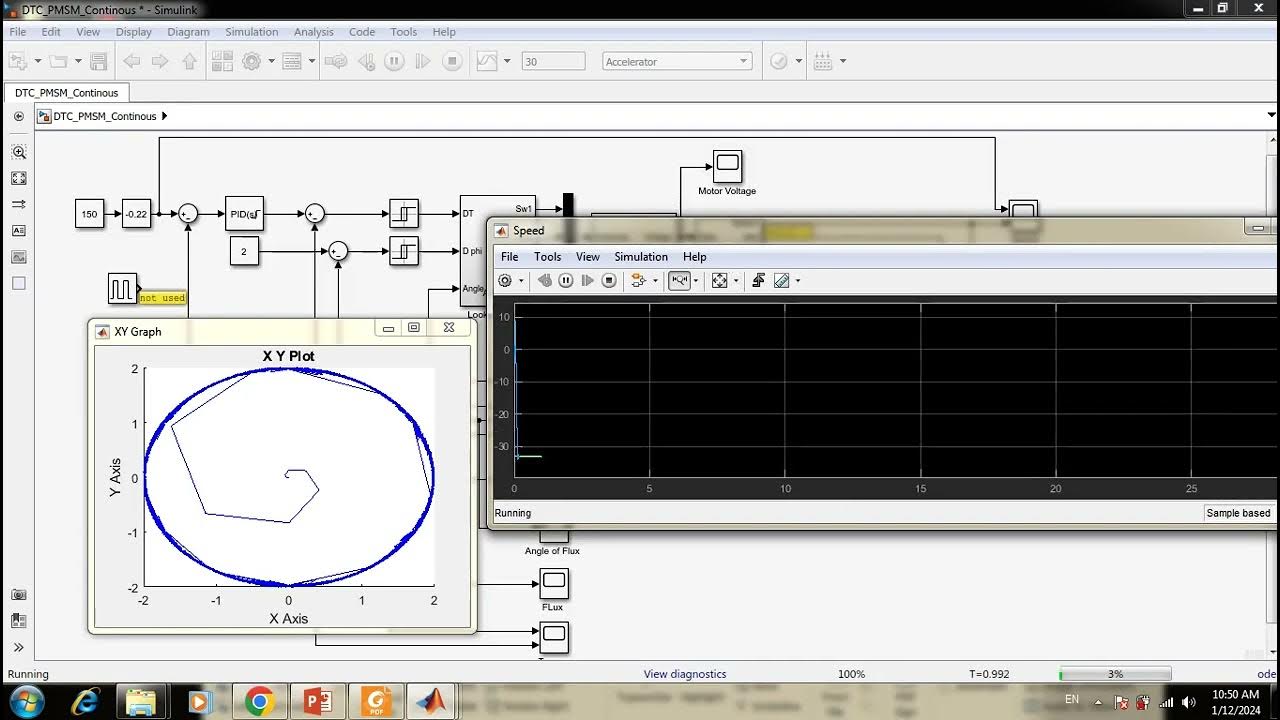The height and width of the screenshot is (720, 1280).
Task: Expand the breadcrumb path arrow
Action: [165, 116]
